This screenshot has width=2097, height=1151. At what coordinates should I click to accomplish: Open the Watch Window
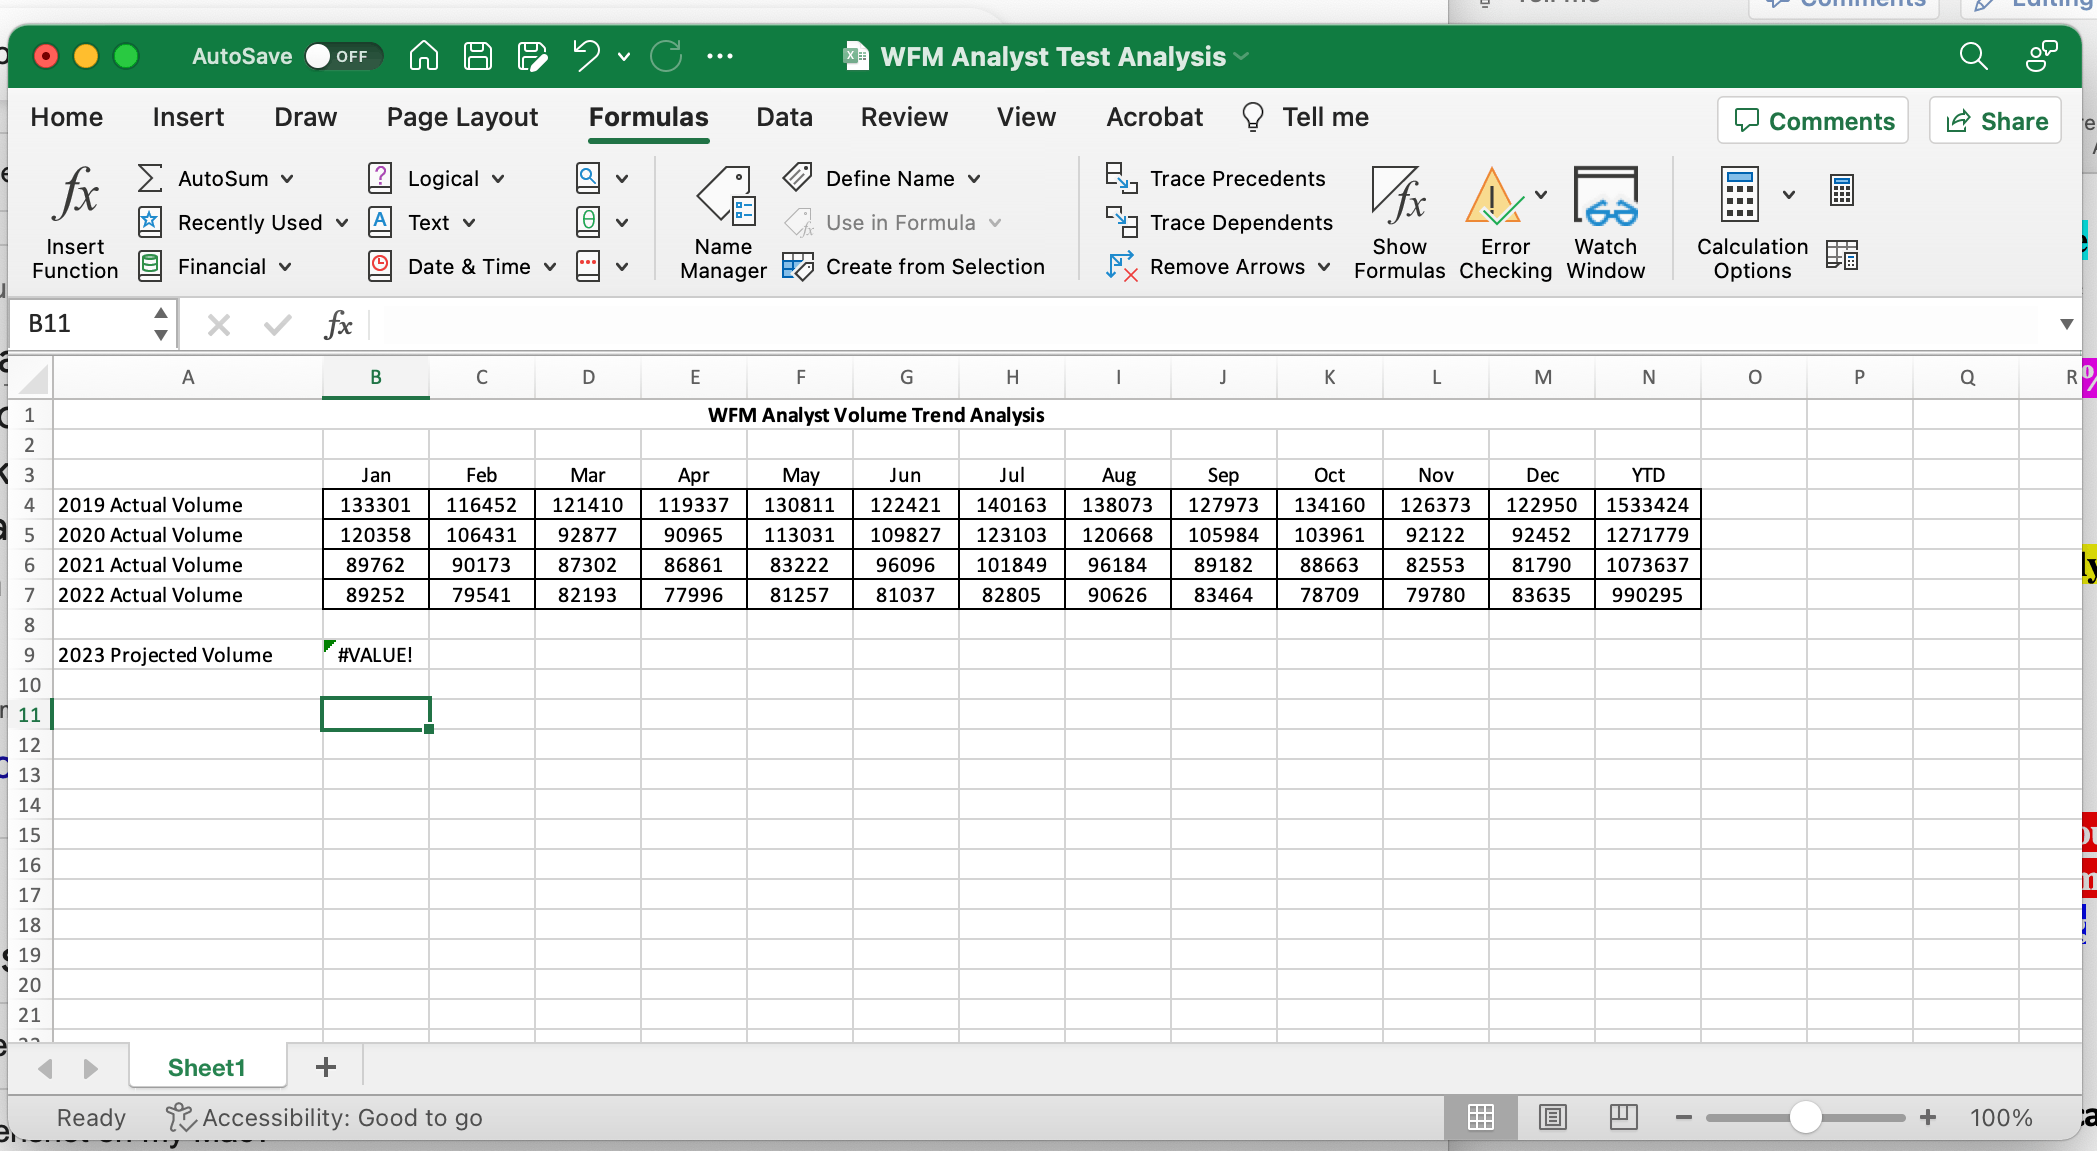tap(1605, 197)
